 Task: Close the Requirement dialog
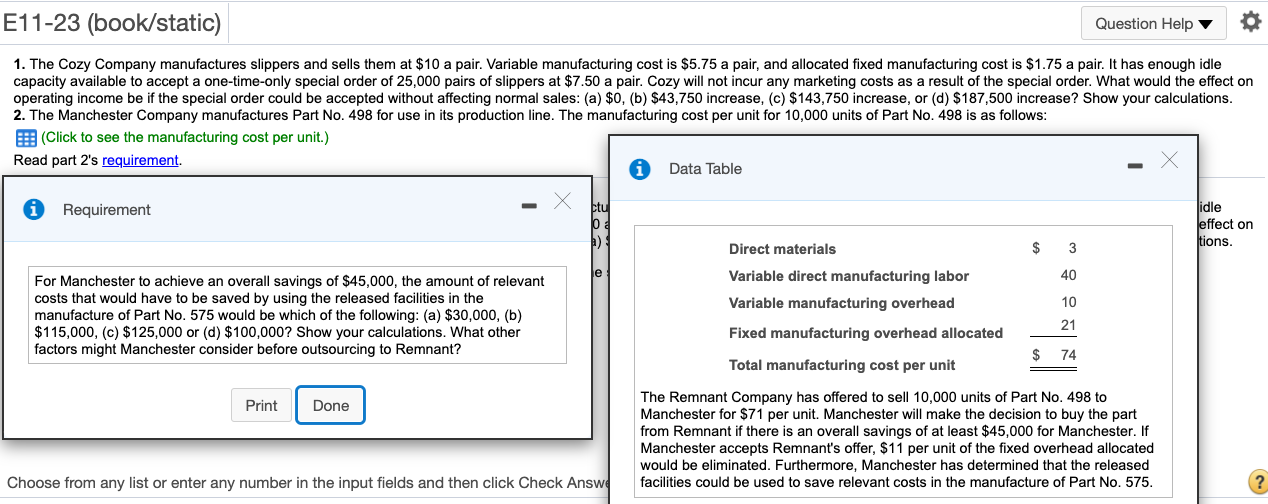click(x=563, y=202)
